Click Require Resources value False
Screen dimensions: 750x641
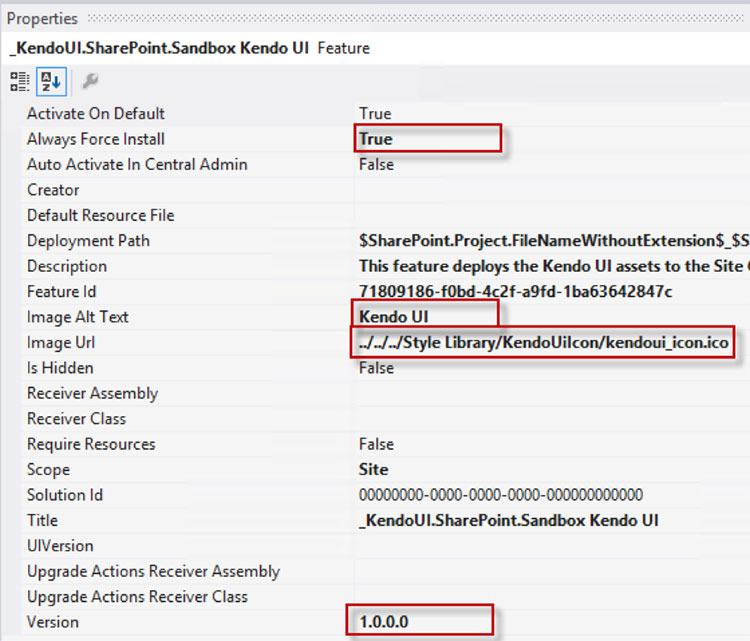click(376, 444)
